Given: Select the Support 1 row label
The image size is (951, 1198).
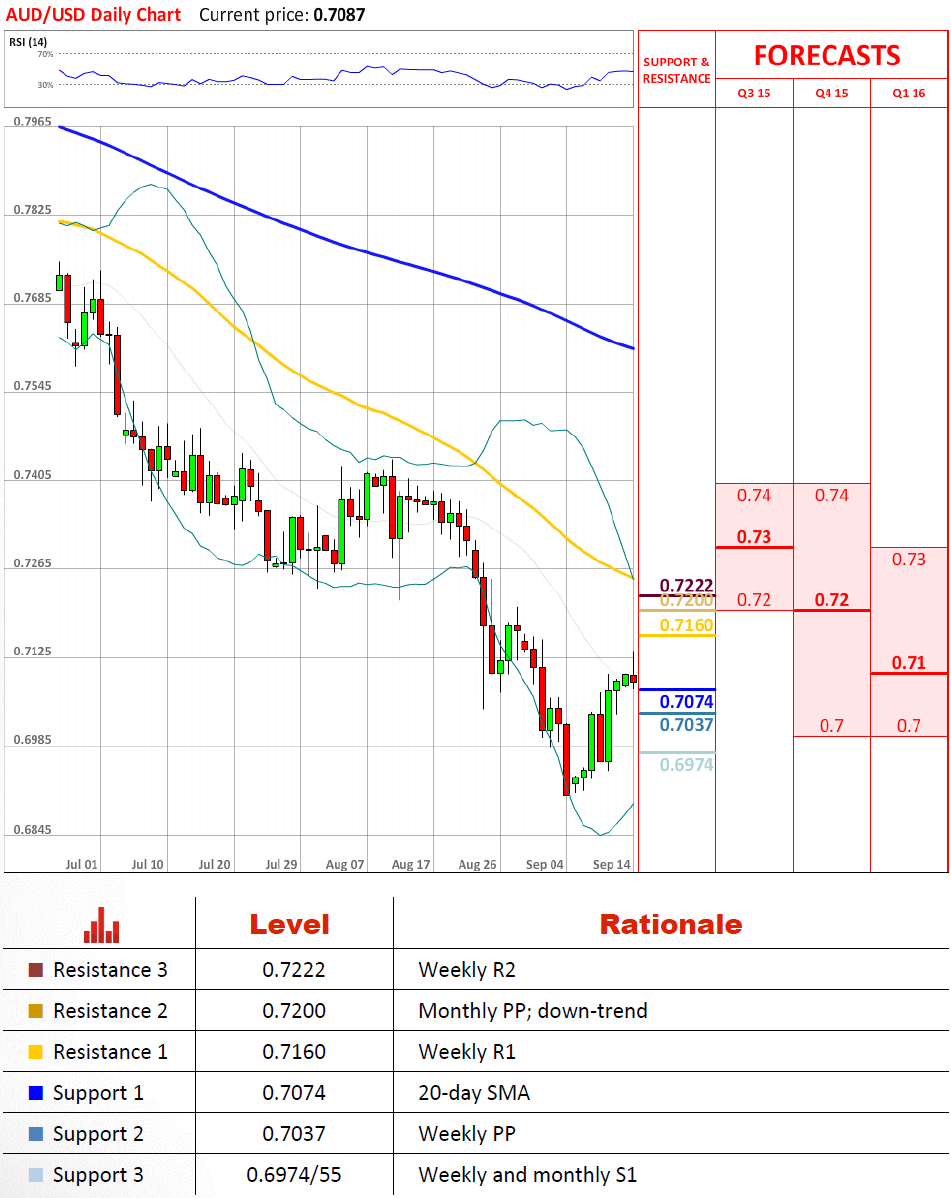Looking at the screenshot, I should point(98,1093).
